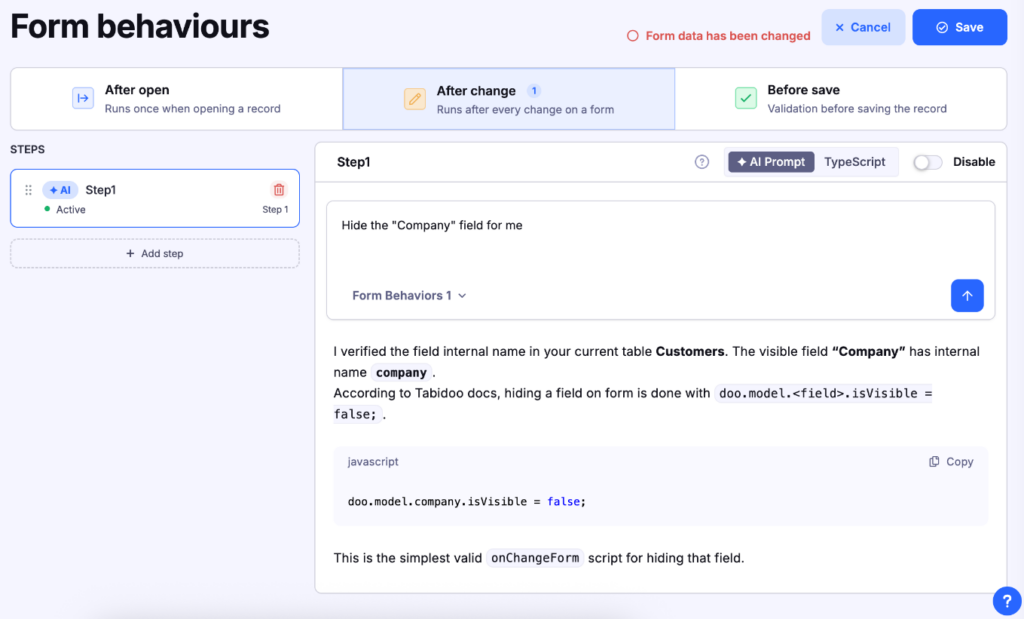The image size is (1024, 619).
Task: Click the After change count badge 1
Action: (534, 91)
